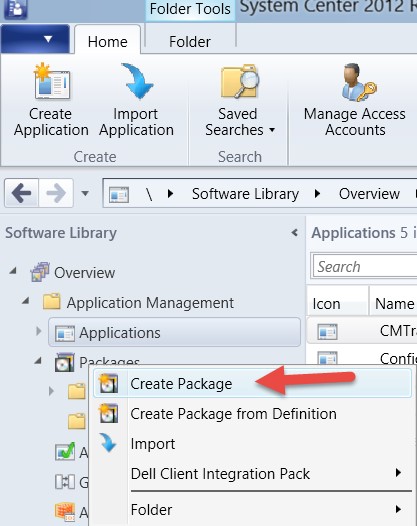
Task: Click the Packages node disc icon
Action: tap(64, 362)
